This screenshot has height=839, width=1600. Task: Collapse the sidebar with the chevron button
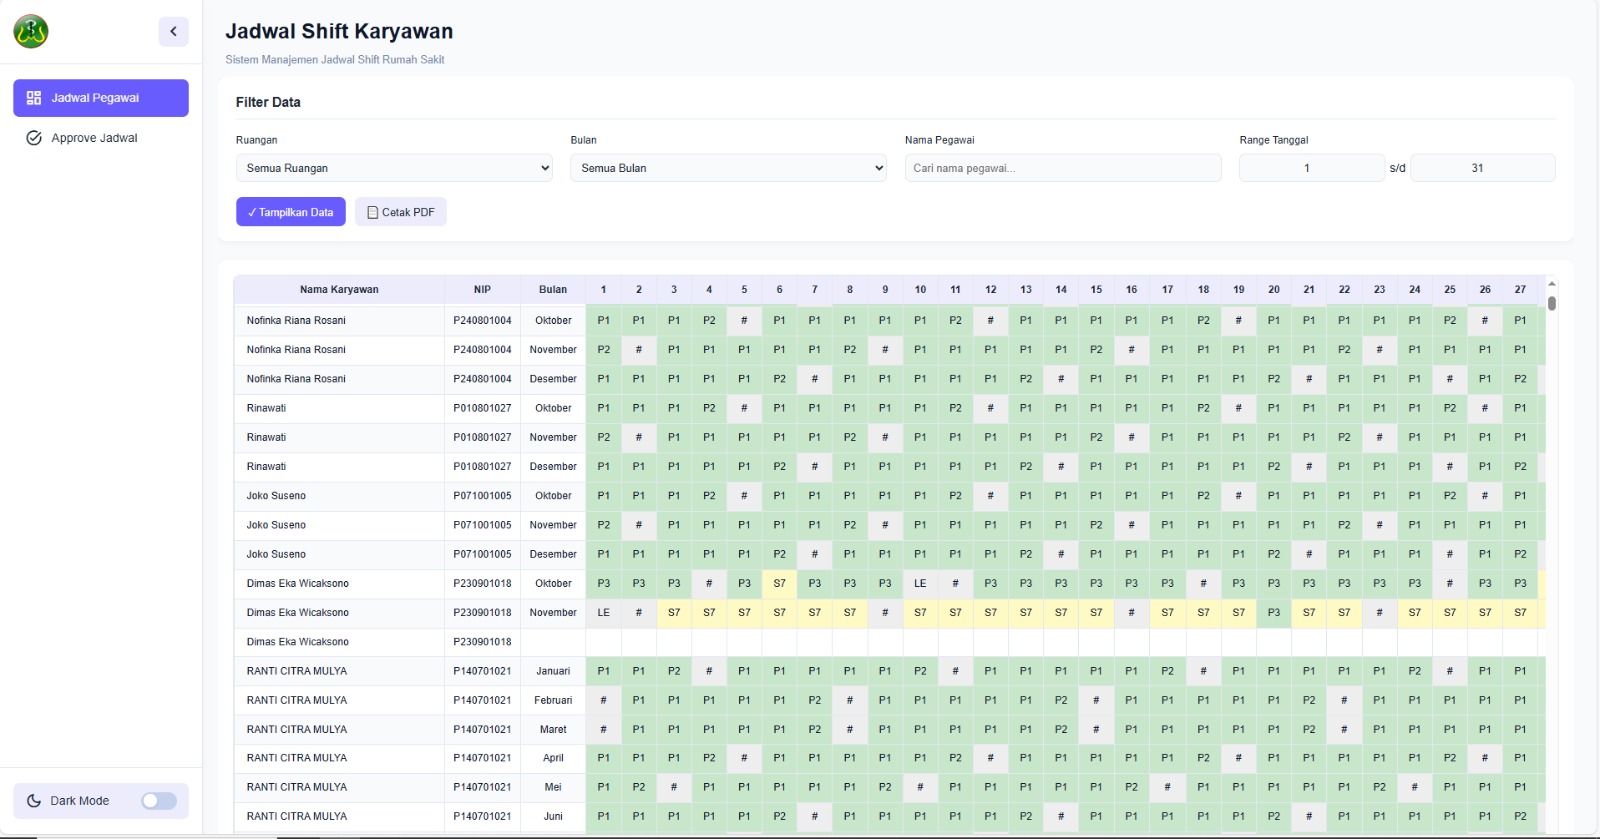[173, 32]
